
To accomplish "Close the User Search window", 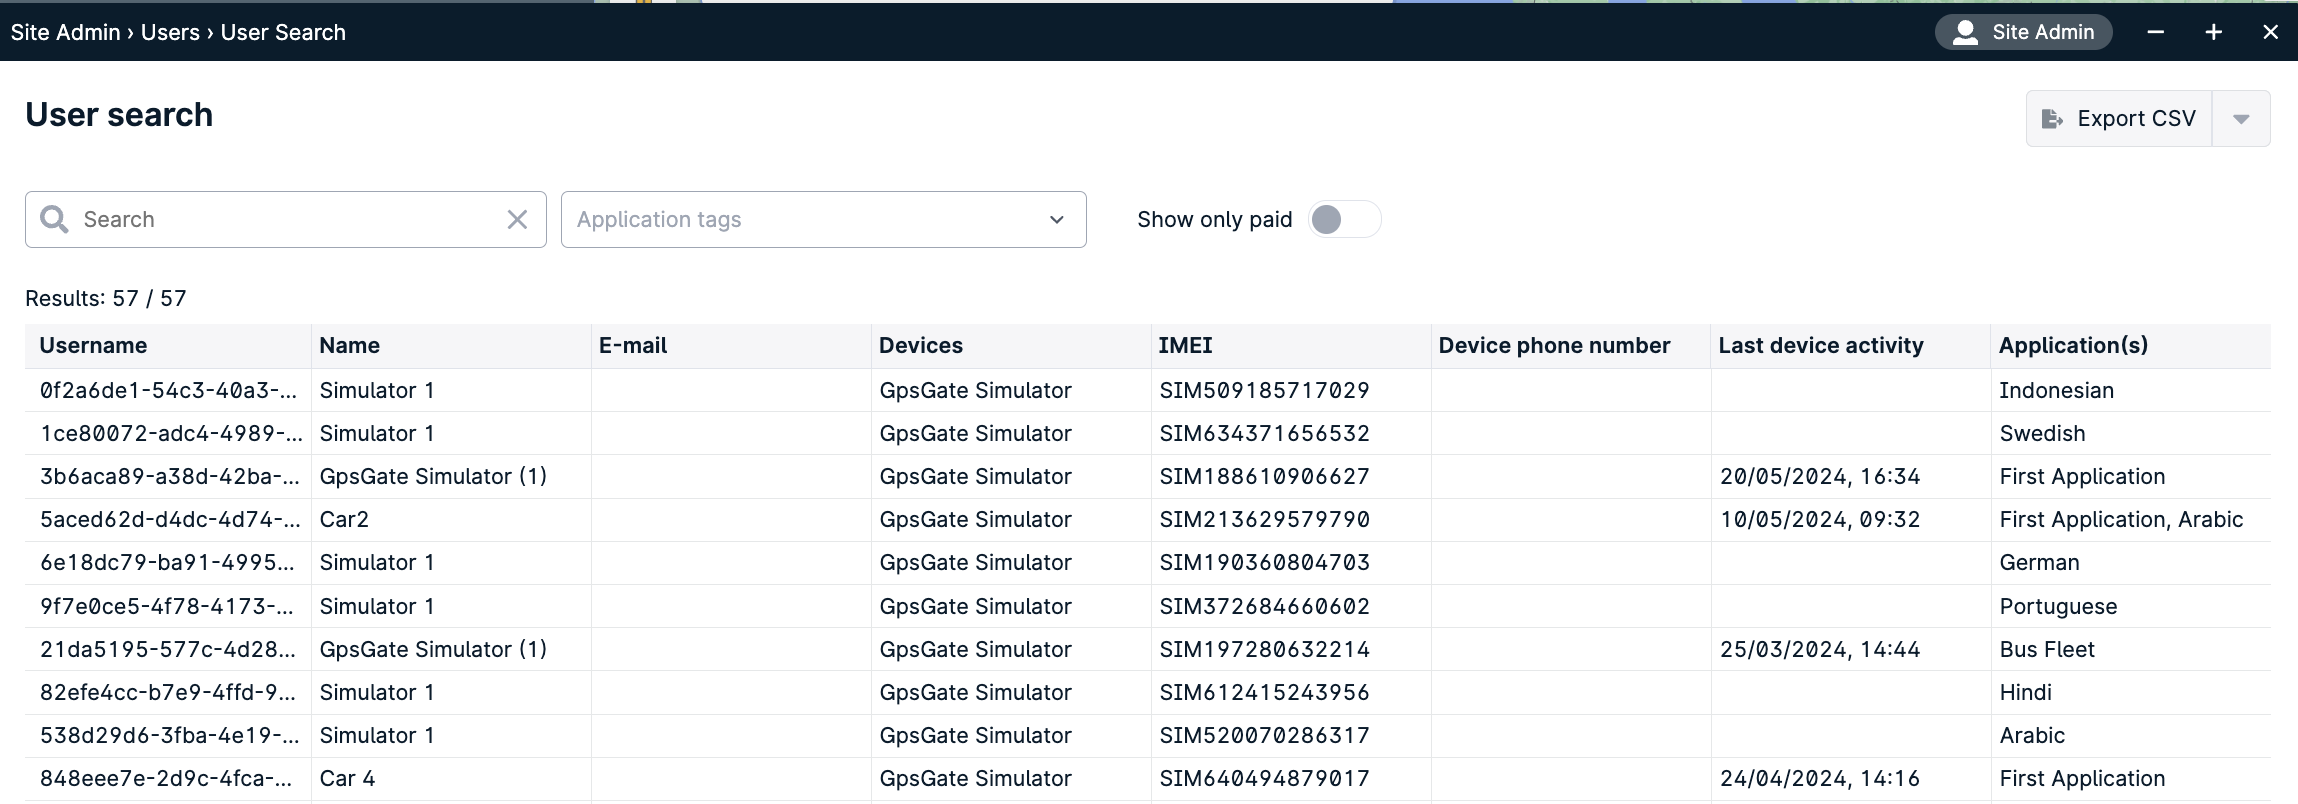I will pyautogui.click(x=2271, y=32).
